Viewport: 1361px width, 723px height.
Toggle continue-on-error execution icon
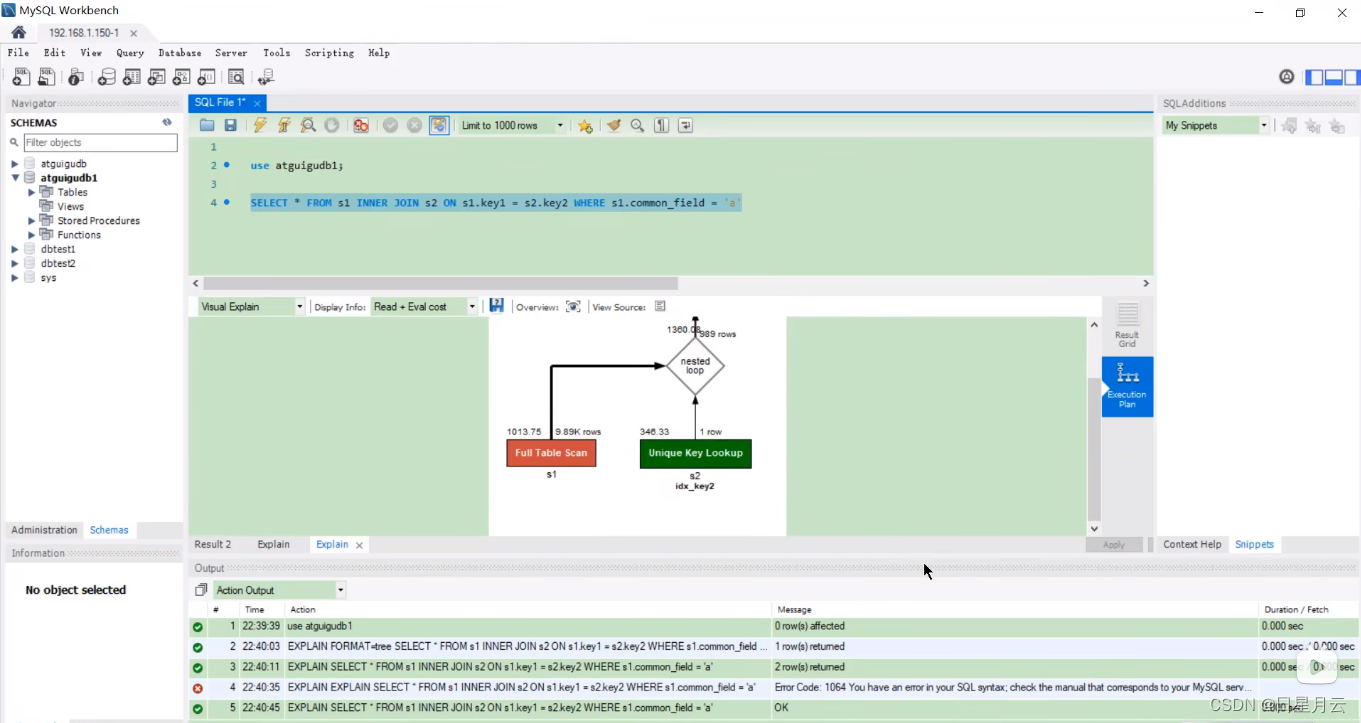point(361,125)
